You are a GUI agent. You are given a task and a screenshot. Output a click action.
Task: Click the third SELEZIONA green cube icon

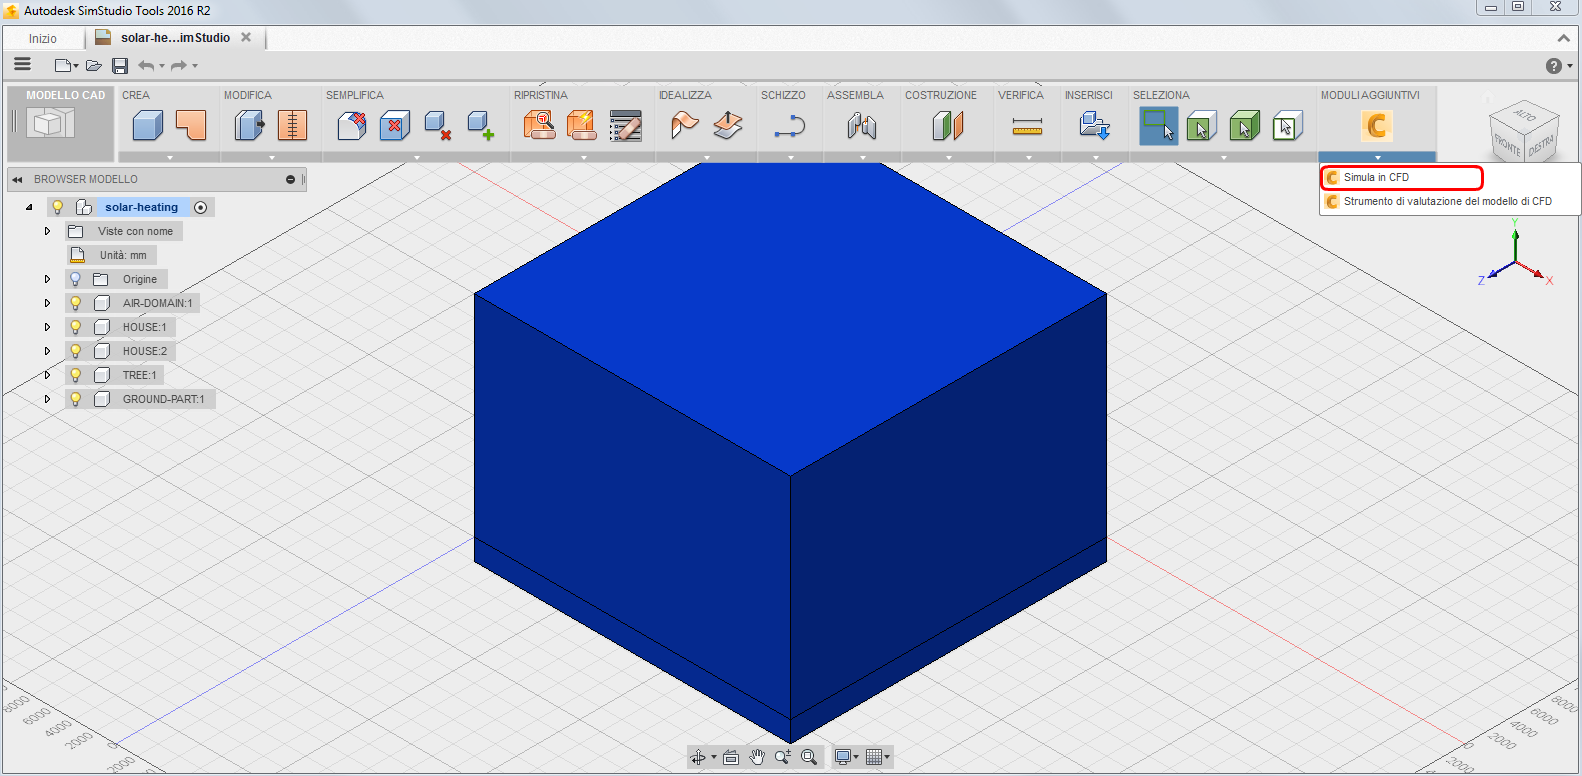pos(1245,126)
